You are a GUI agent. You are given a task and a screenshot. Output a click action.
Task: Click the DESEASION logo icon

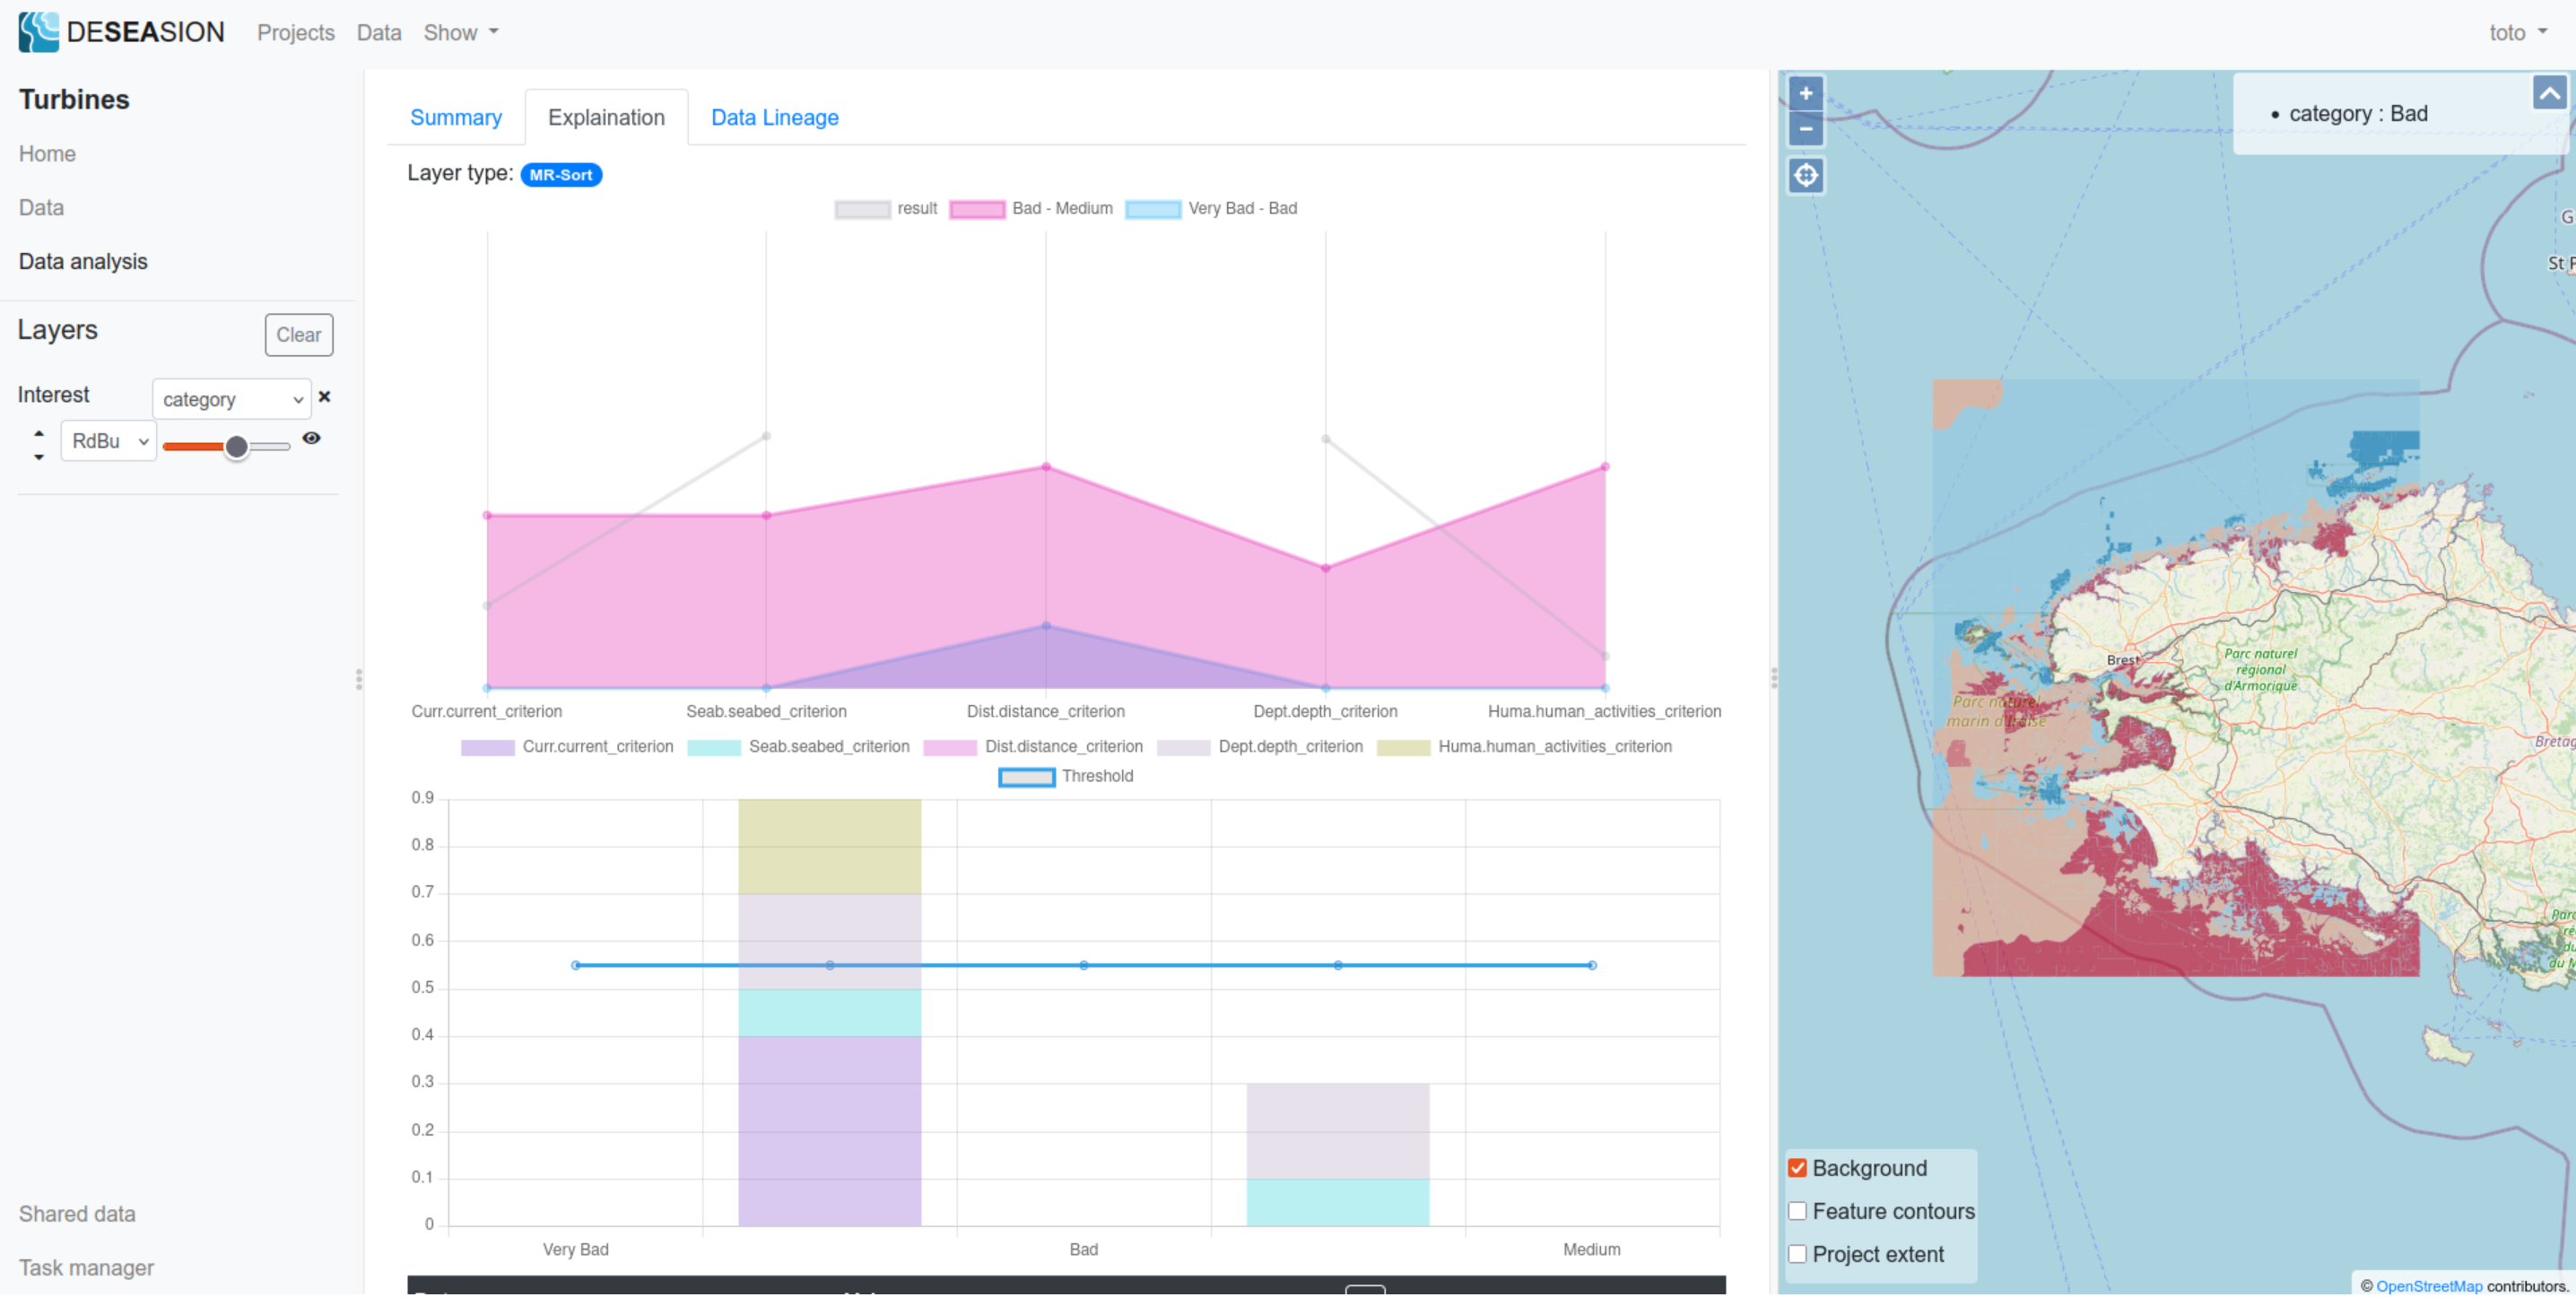coord(38,32)
